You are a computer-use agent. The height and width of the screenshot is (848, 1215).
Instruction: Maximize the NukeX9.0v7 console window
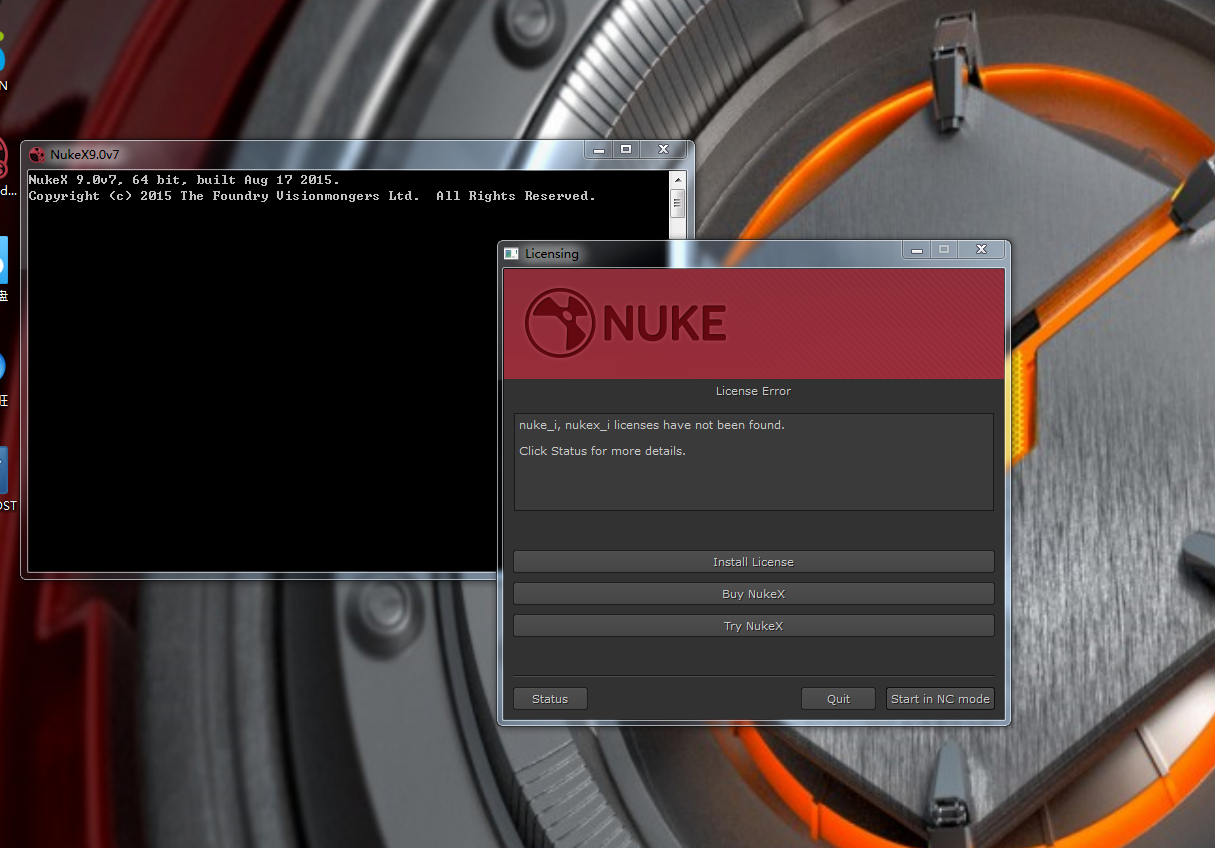pyautogui.click(x=626, y=150)
